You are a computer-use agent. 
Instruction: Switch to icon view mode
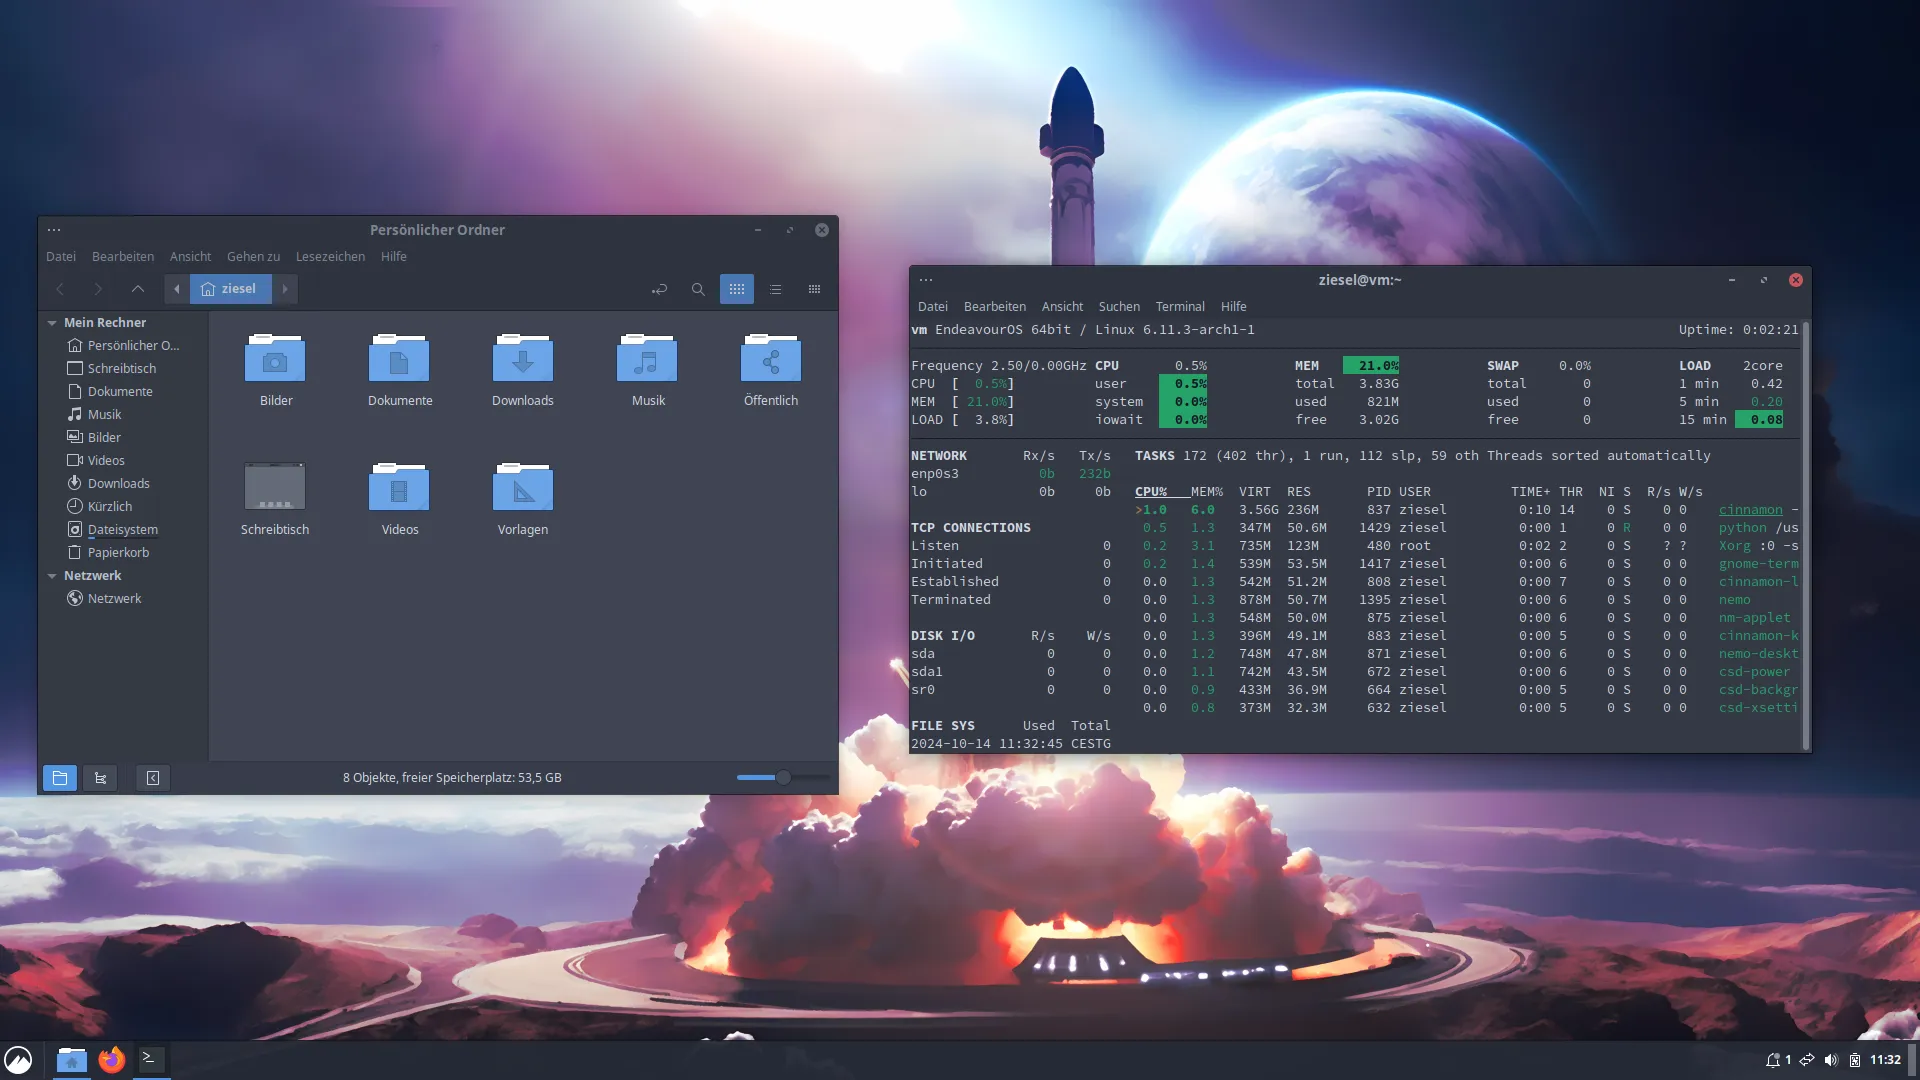coord(737,289)
